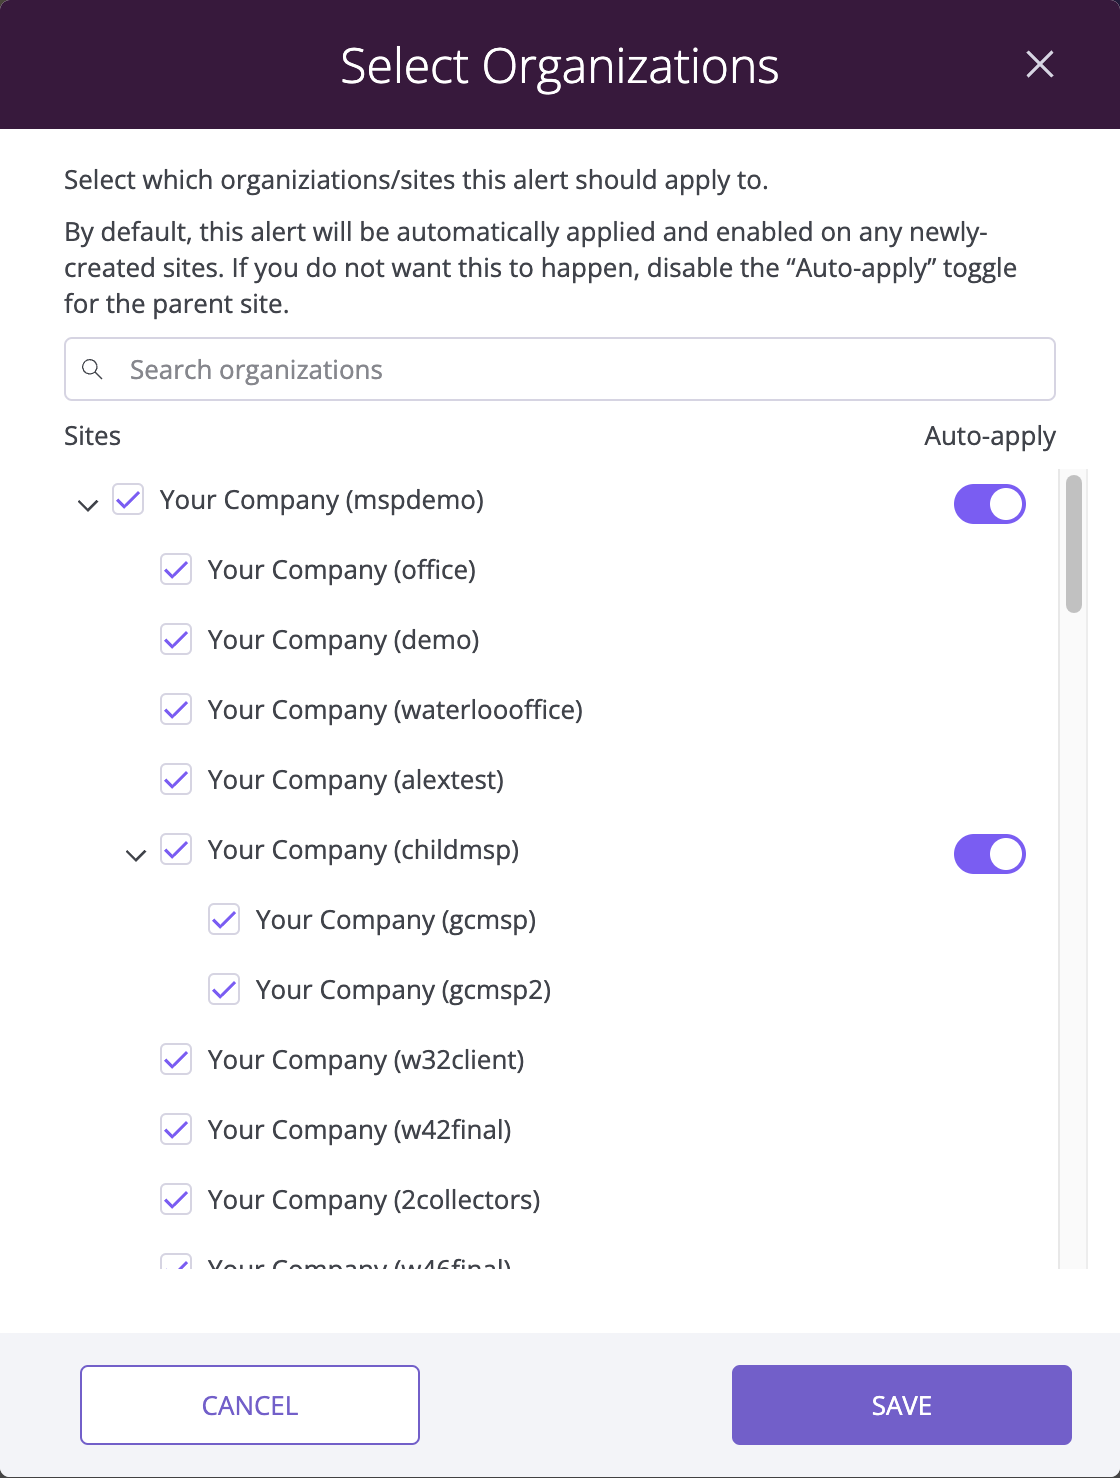The image size is (1120, 1478).
Task: Disable Auto-apply for Your Company (mspdemo)
Action: point(989,505)
